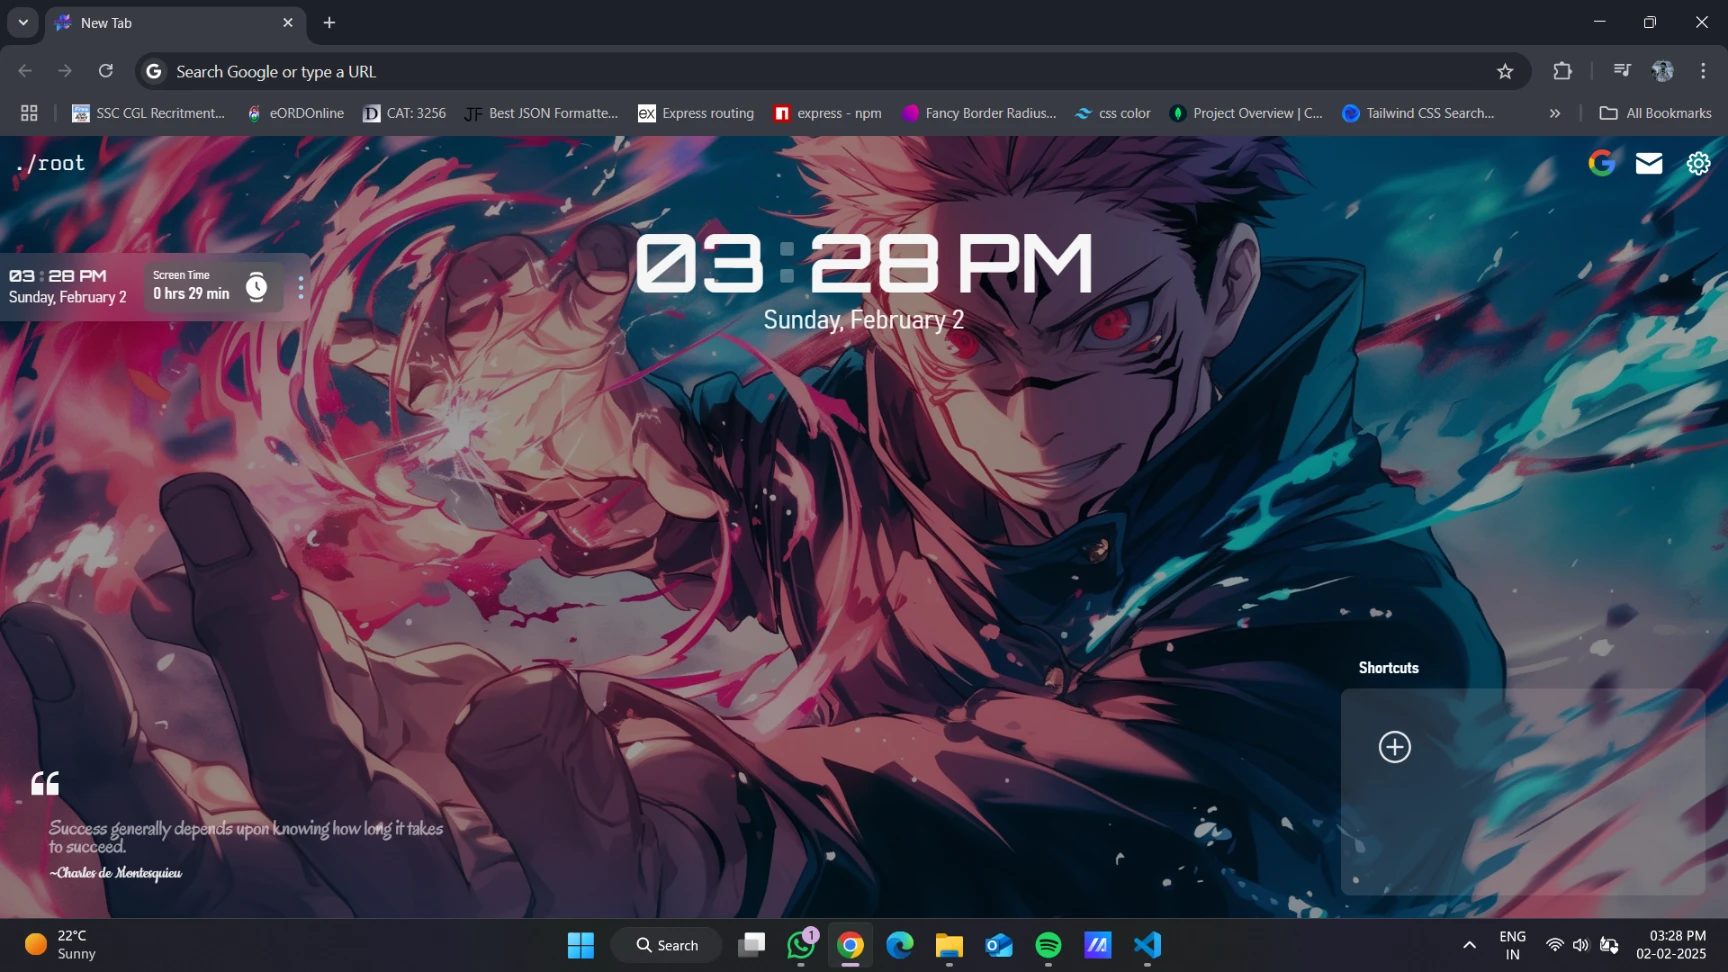Click the screen time clock icon
Screen dimensions: 1728x972
pyautogui.click(x=257, y=287)
